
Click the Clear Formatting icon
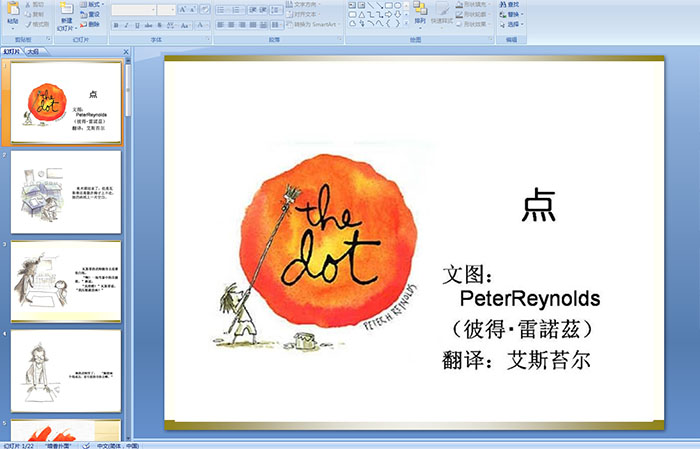[x=204, y=10]
